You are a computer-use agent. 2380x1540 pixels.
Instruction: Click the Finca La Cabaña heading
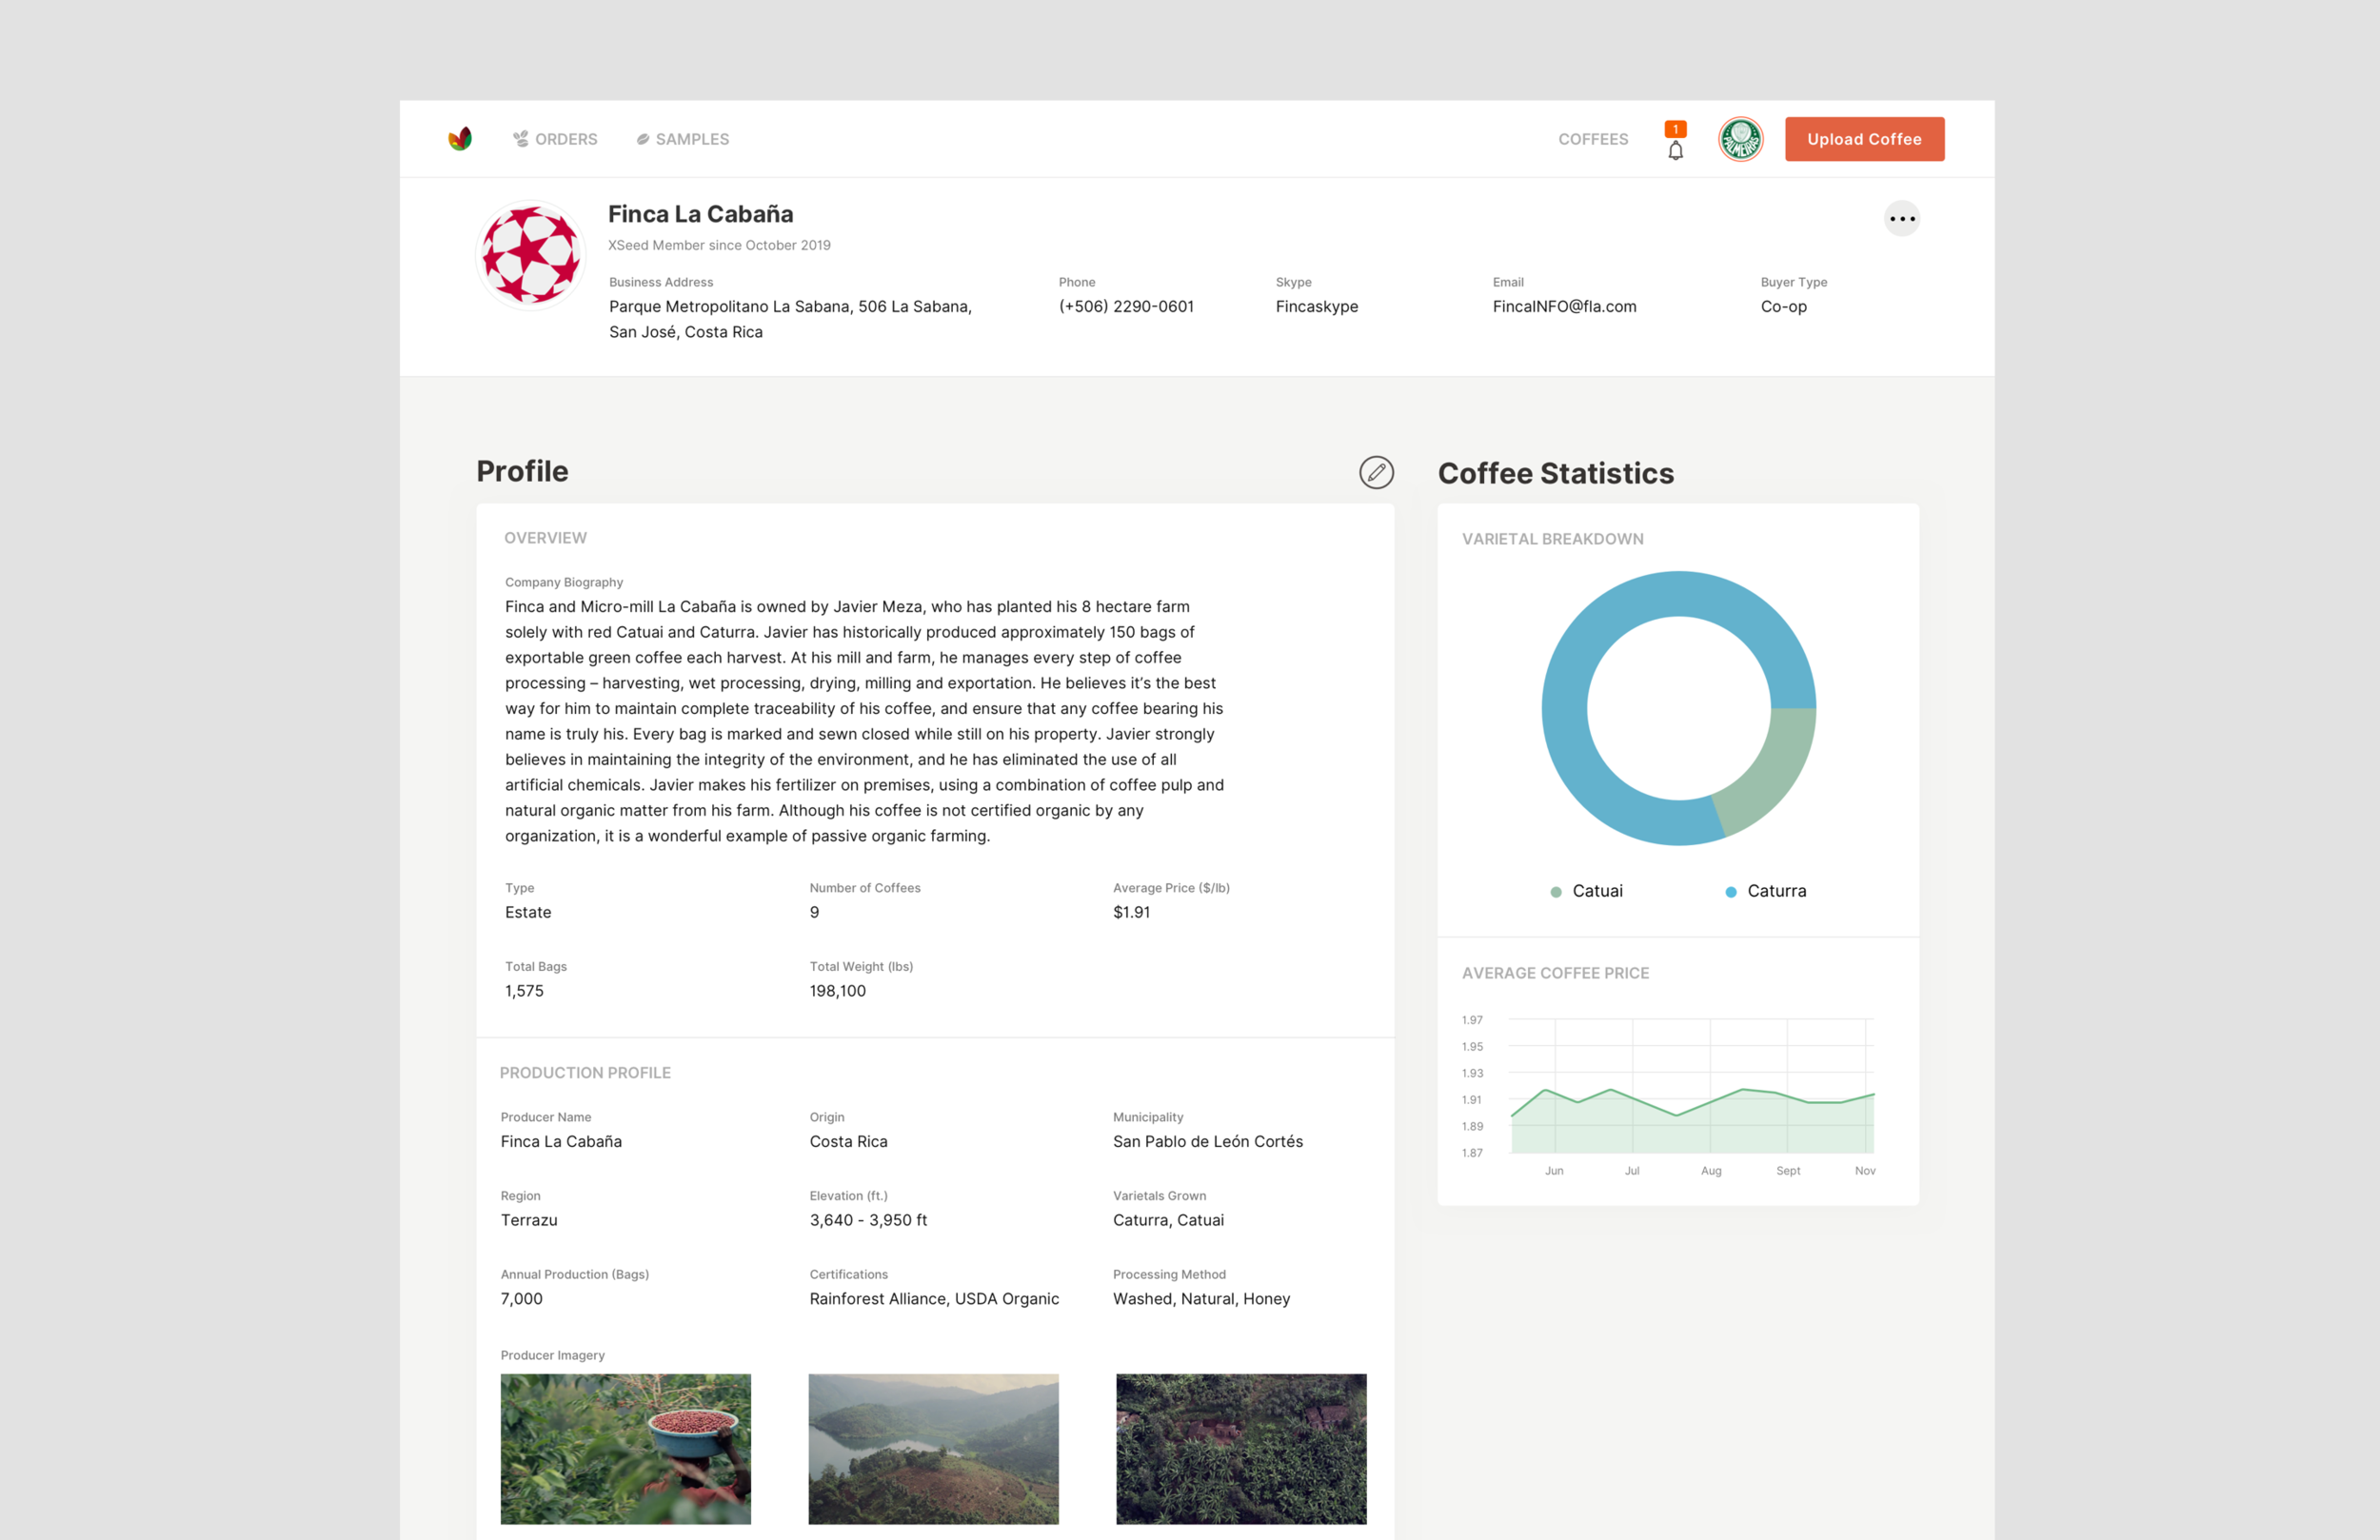[701, 214]
